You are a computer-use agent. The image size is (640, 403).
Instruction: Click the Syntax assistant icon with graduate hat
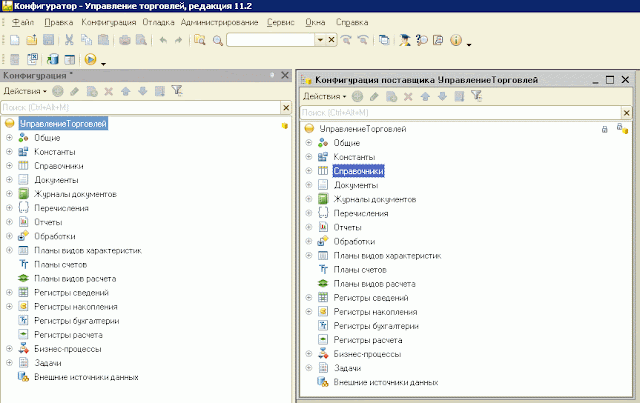point(405,40)
